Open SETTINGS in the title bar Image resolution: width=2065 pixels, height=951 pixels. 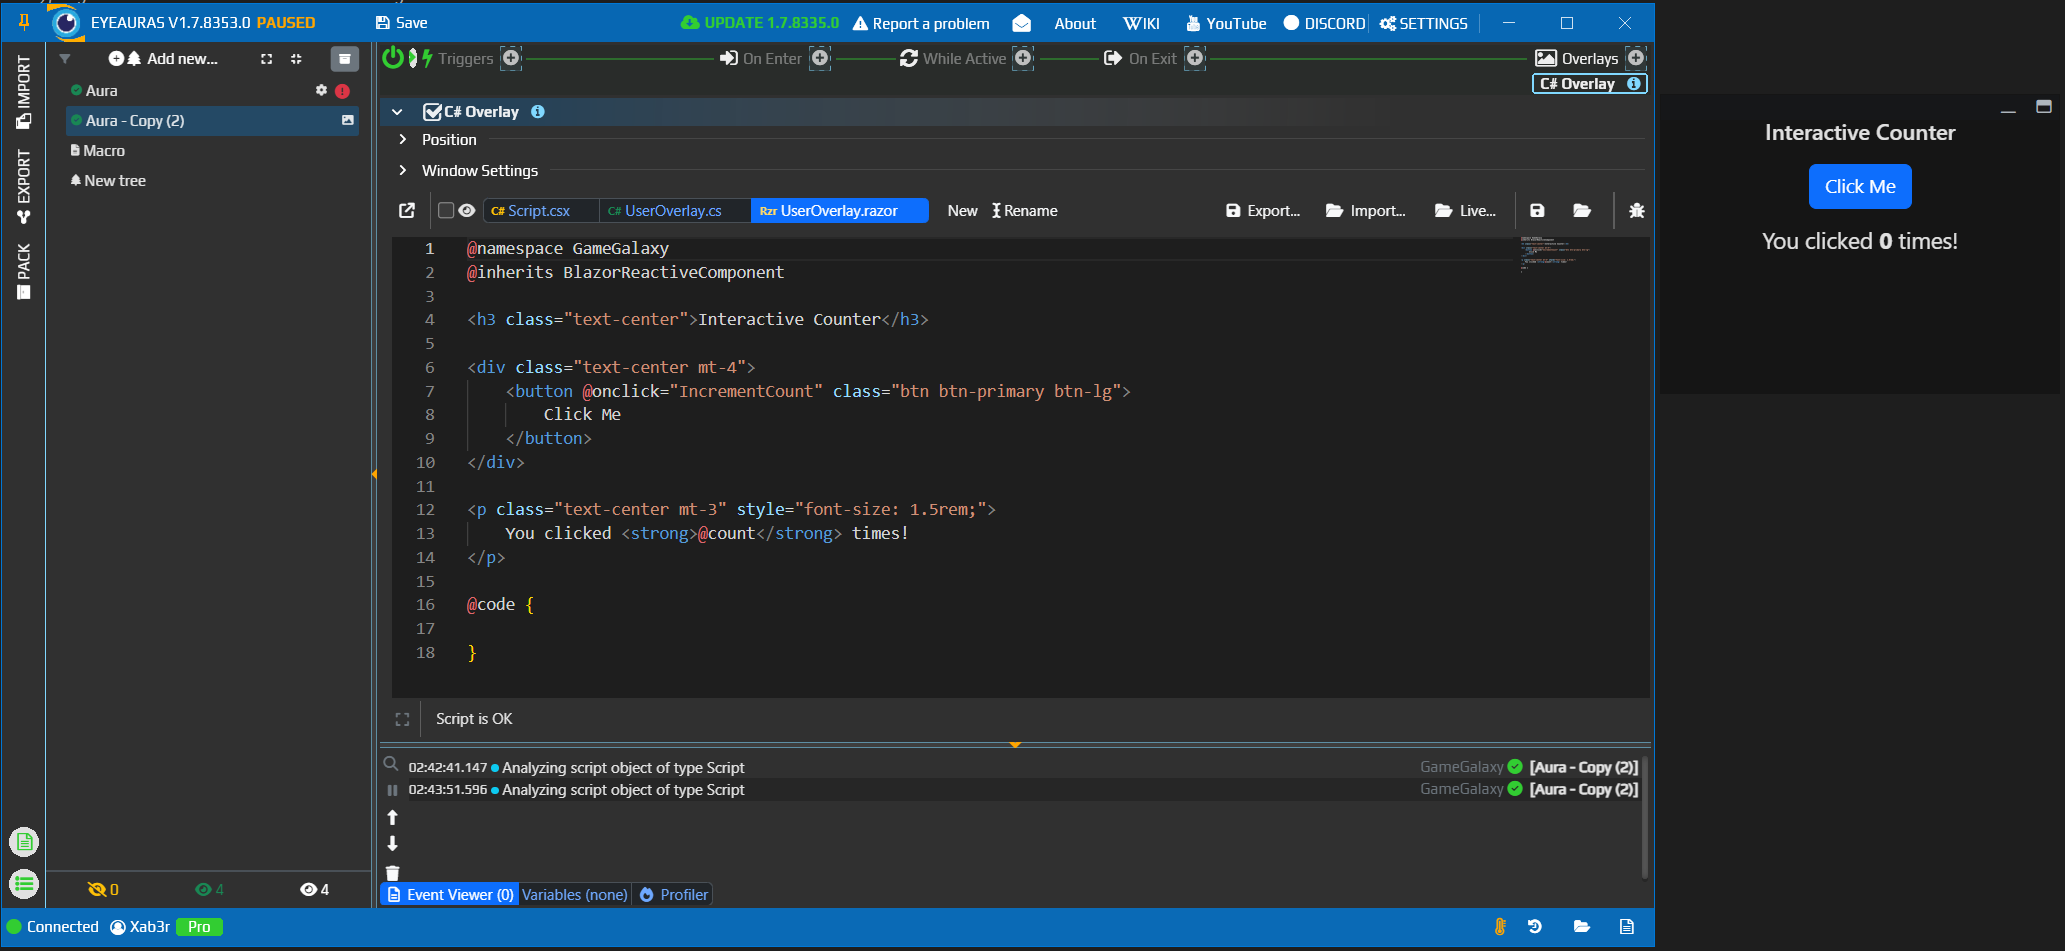click(1423, 23)
